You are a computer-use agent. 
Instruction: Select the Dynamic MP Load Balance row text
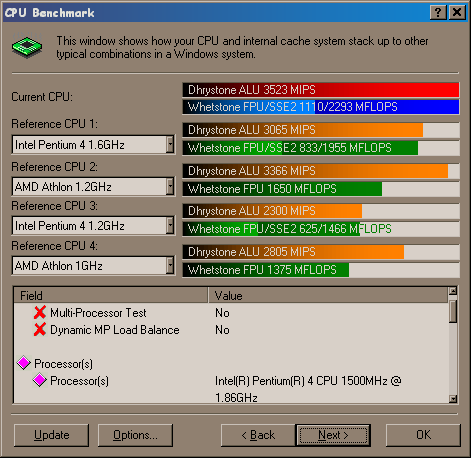[x=115, y=330]
